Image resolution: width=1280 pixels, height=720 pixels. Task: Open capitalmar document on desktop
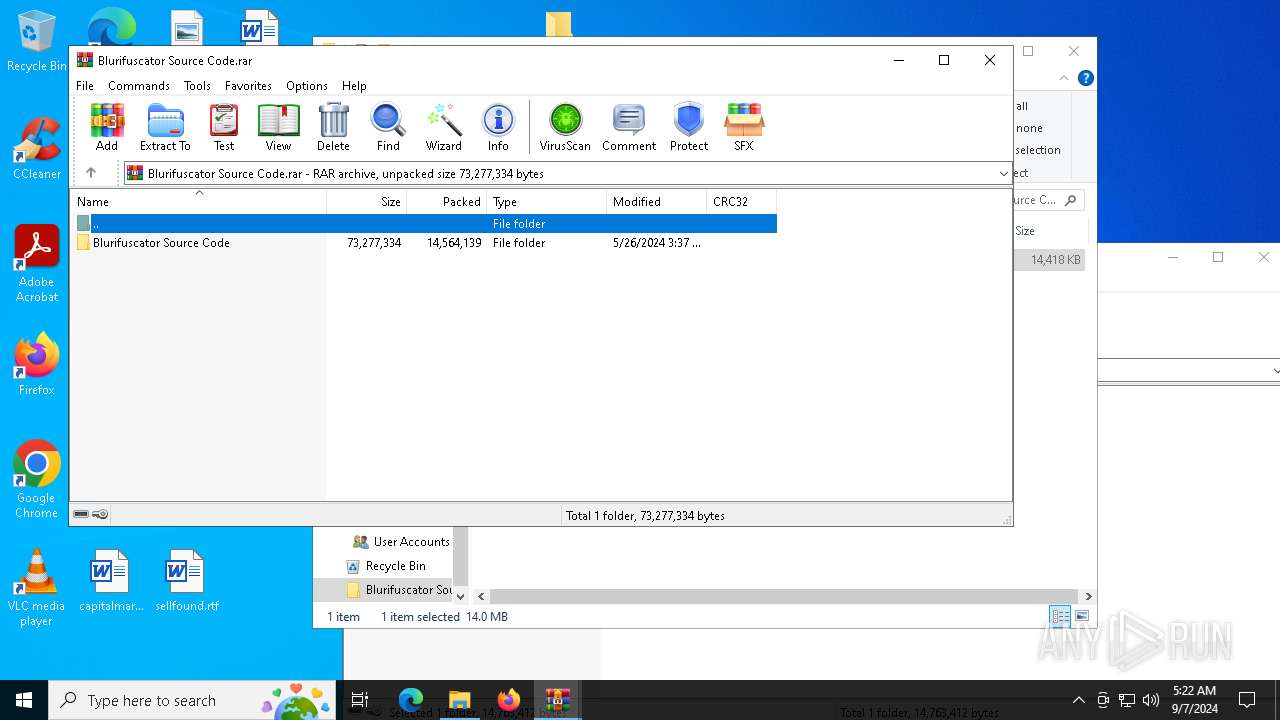click(x=110, y=580)
